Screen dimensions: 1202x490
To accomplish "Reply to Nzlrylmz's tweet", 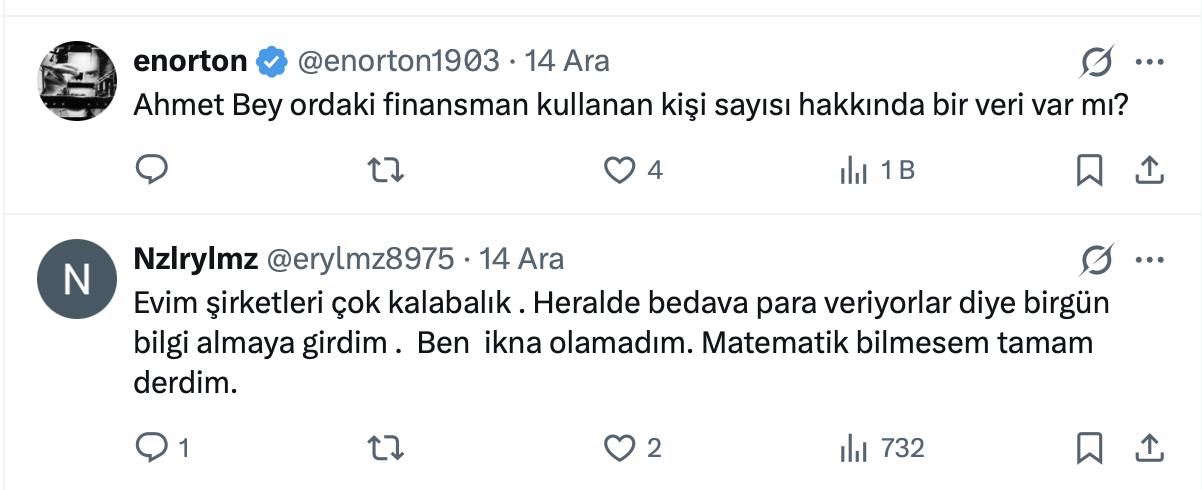I will click(x=151, y=447).
